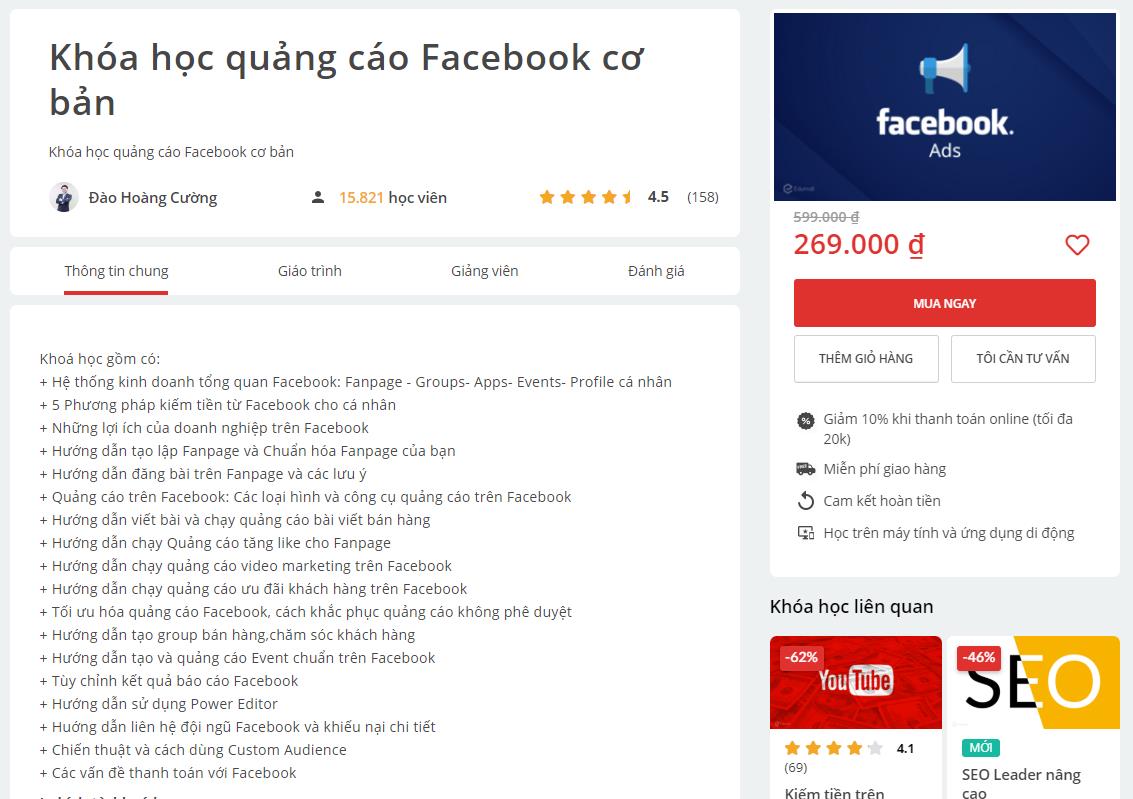The image size is (1133, 799).
Task: Open the Giảng viên tab
Action: point(484,271)
